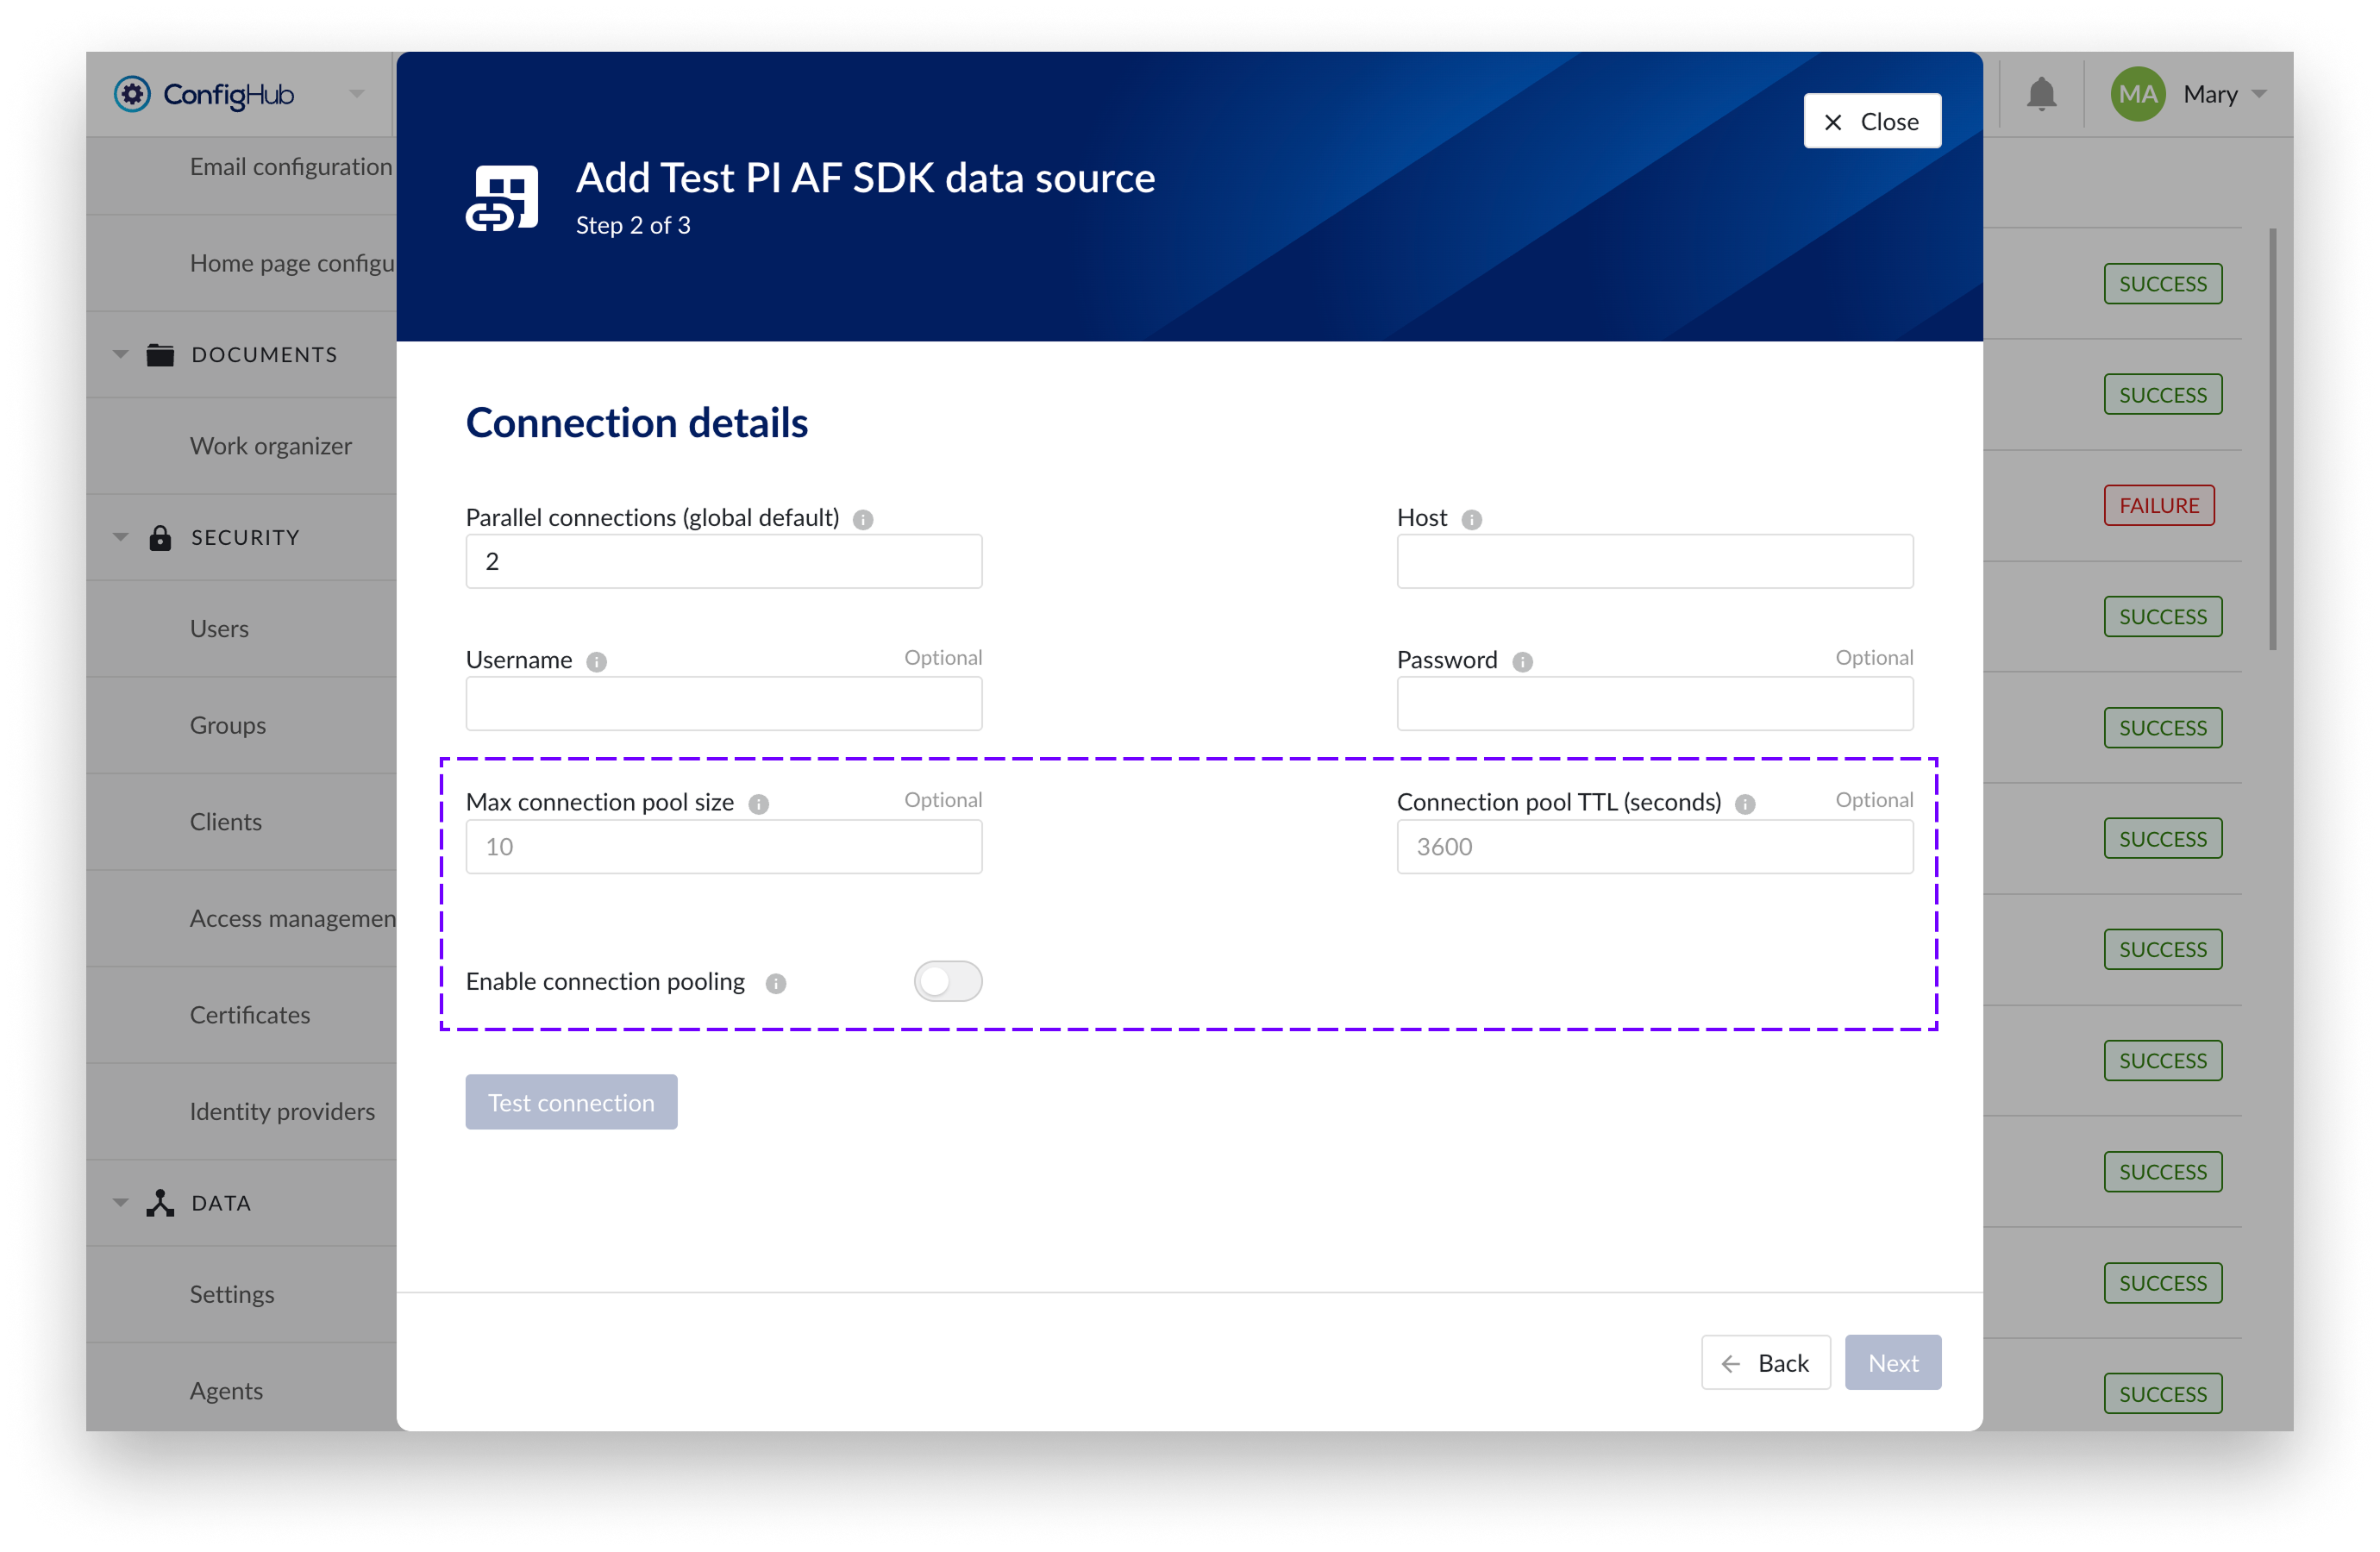
Task: Open the Host field info tooltip
Action: tap(1471, 519)
